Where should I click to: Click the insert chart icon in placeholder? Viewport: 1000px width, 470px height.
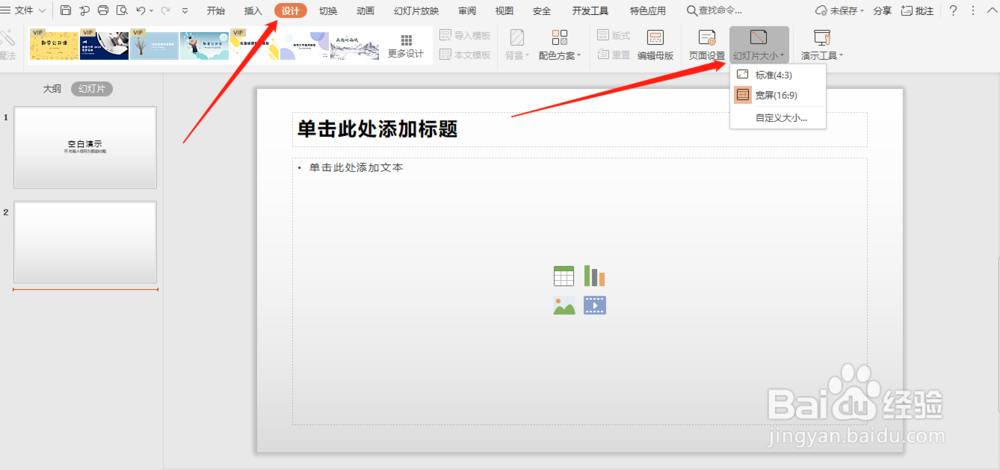coord(594,276)
